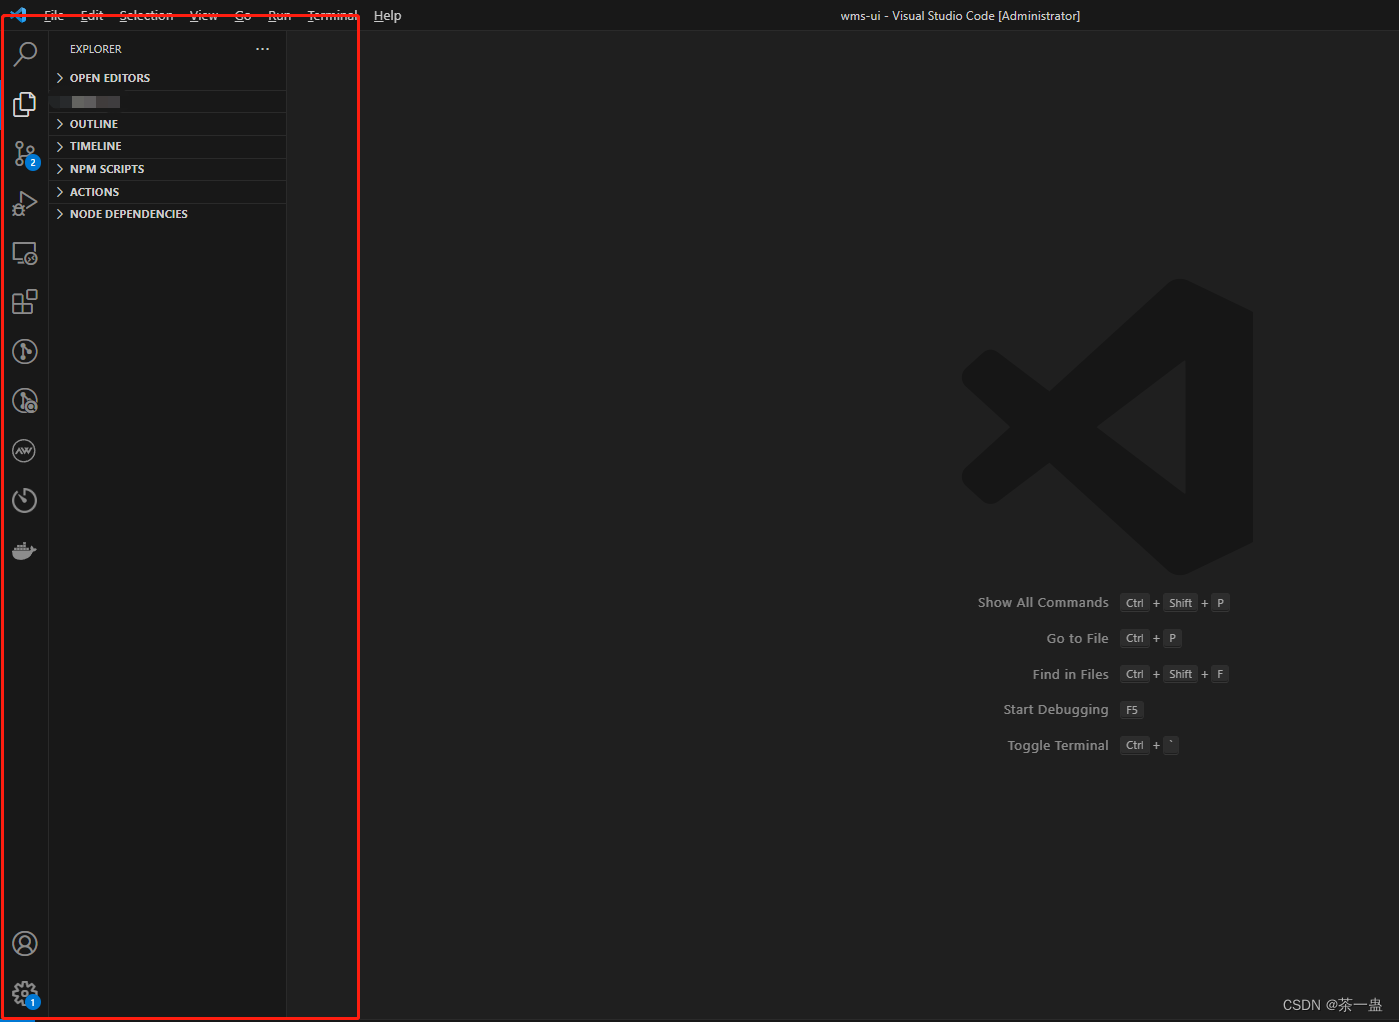1399x1022 pixels.
Task: Expand the Outline section
Action: [168, 124]
